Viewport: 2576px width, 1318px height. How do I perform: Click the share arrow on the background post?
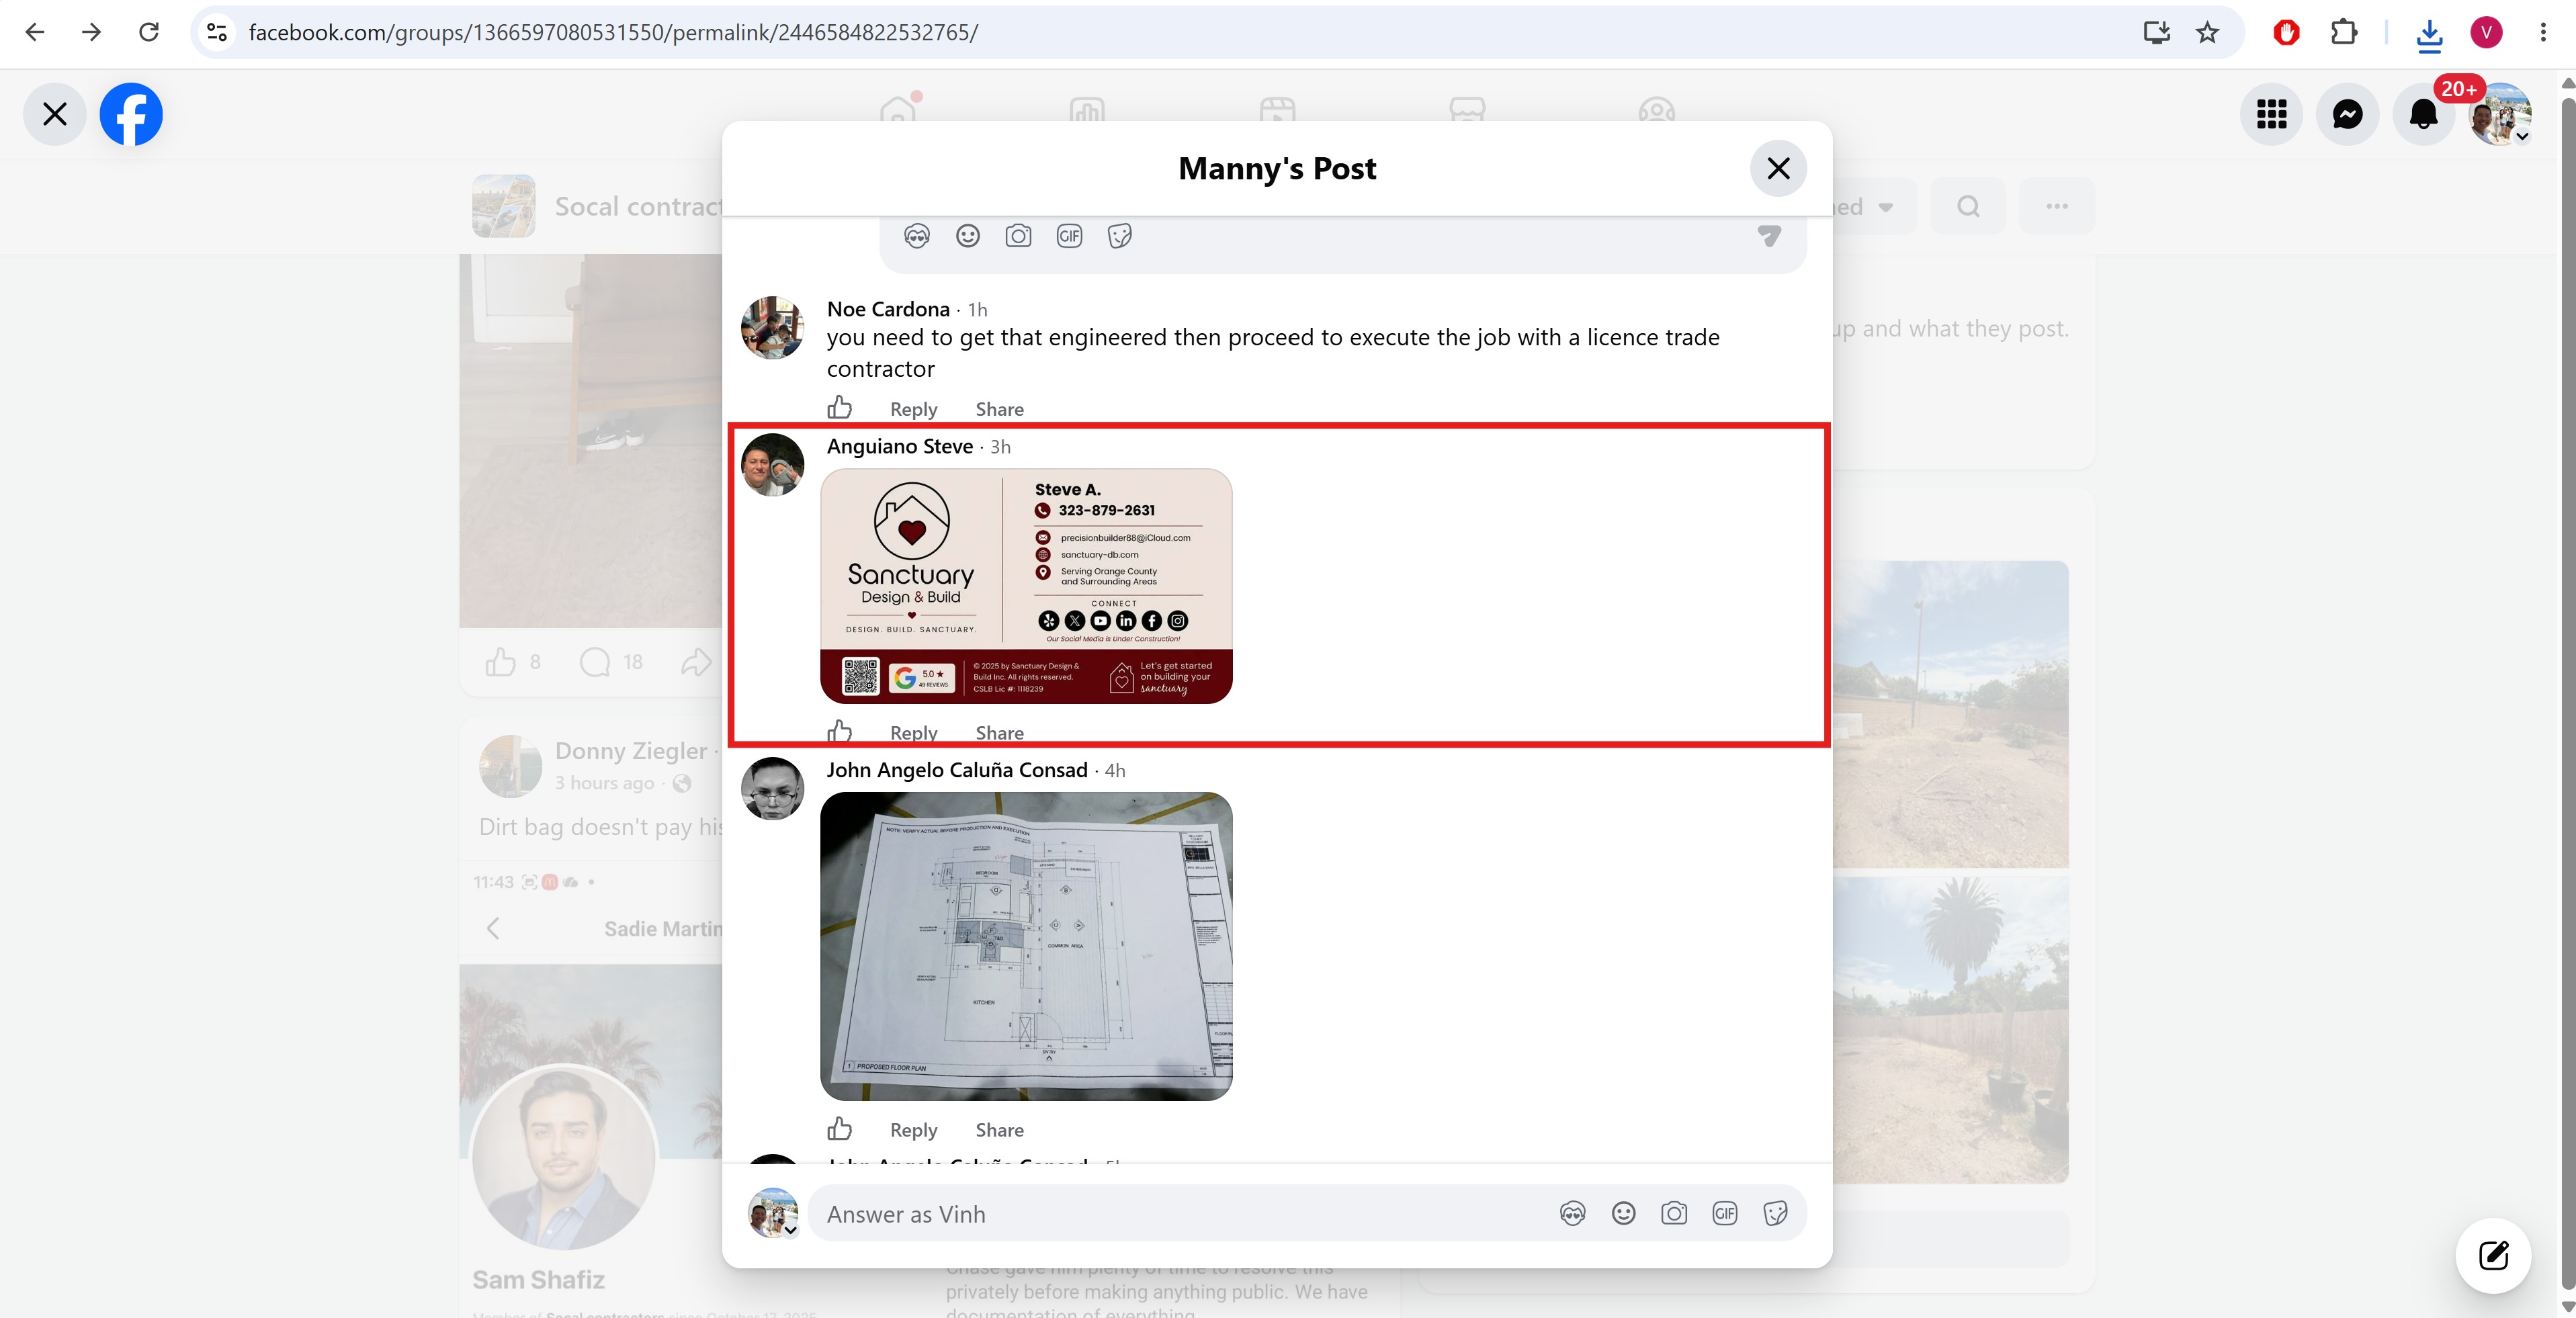696,662
